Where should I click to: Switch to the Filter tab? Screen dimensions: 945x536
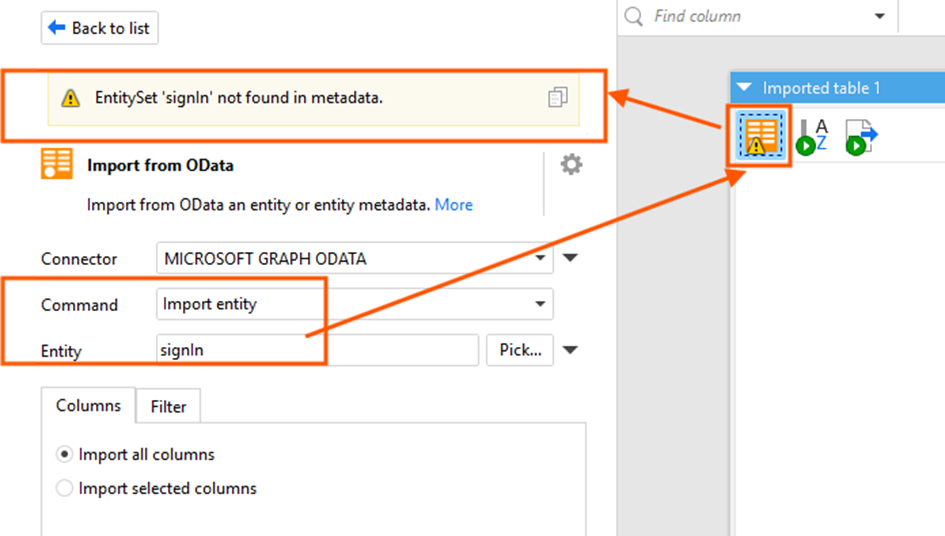168,406
